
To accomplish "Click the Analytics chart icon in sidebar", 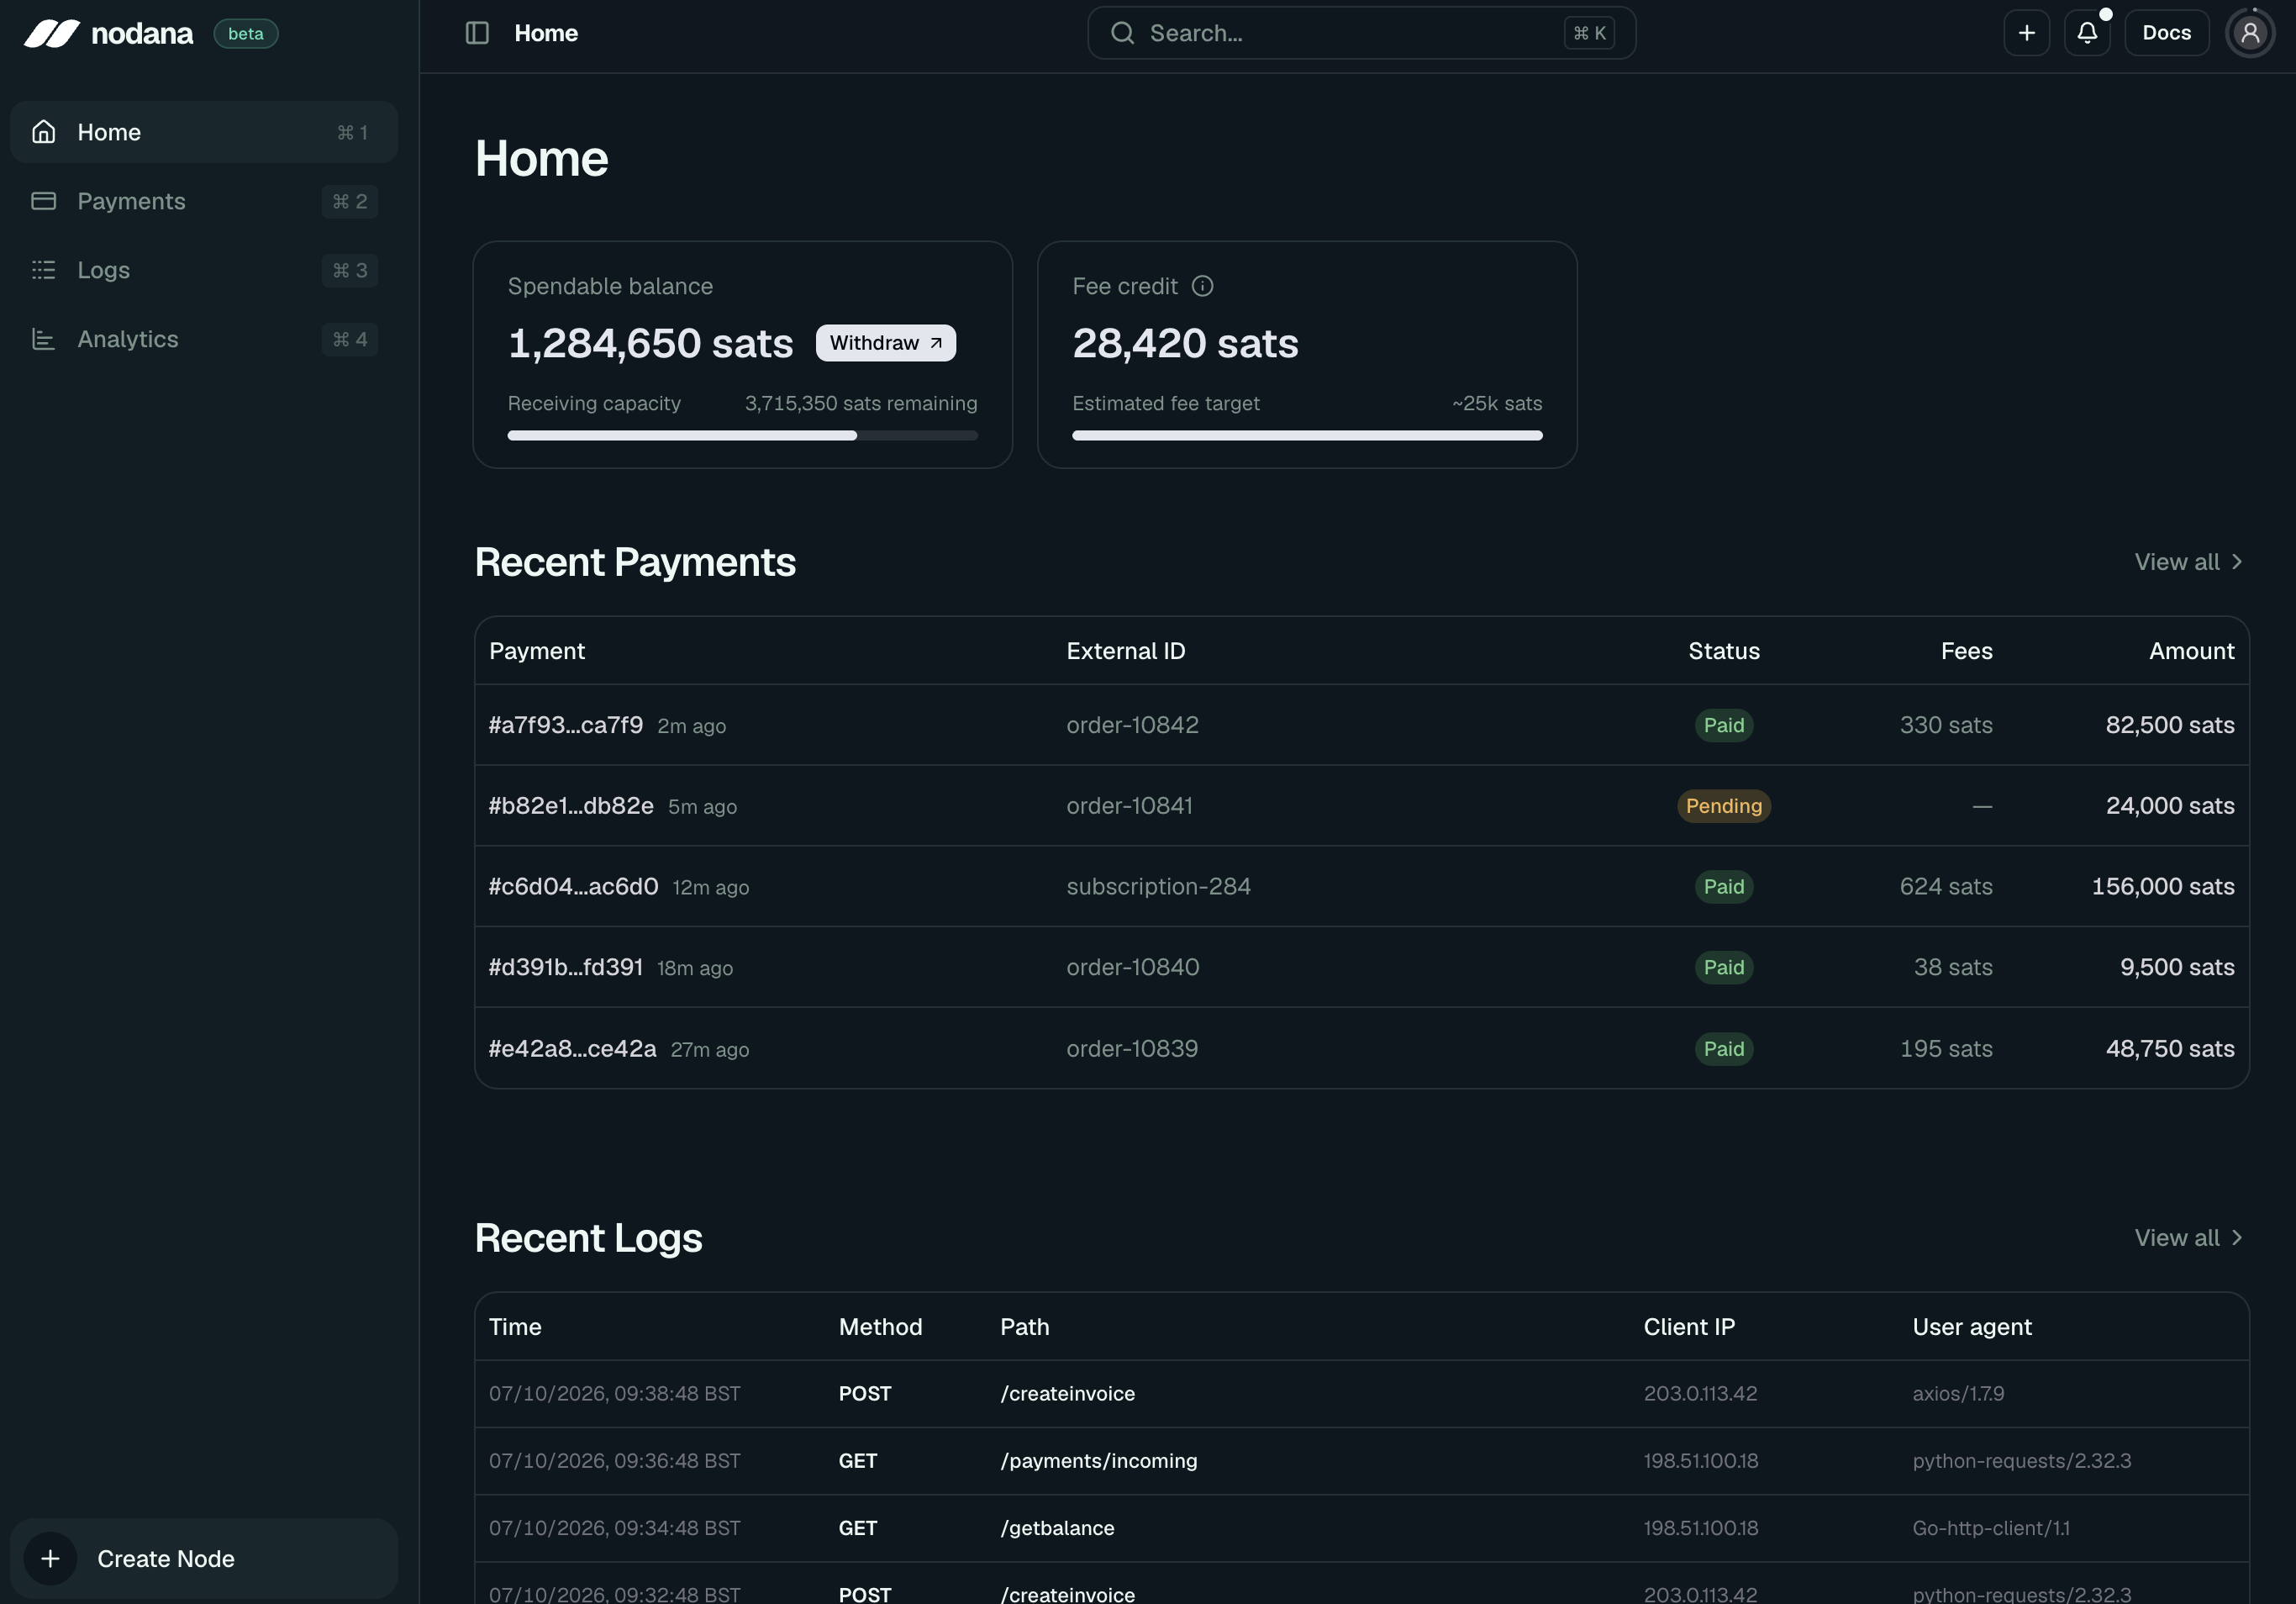I will (x=43, y=339).
